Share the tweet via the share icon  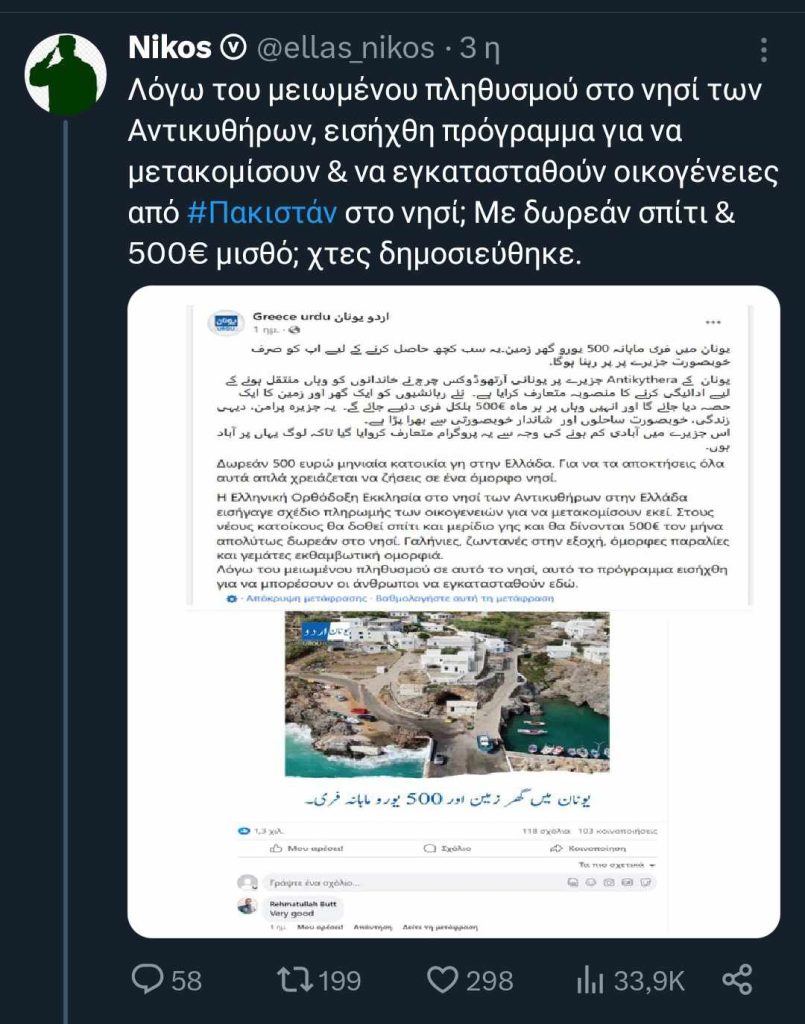[738, 980]
